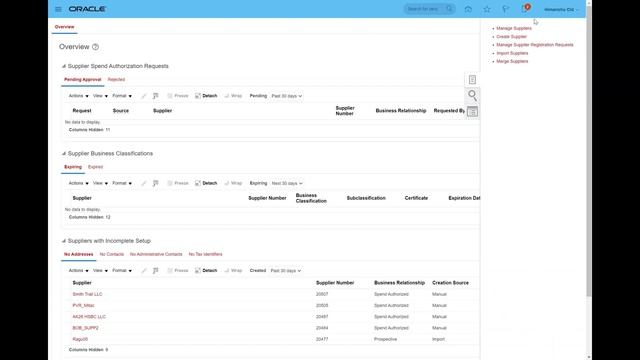Switch to the No Tax Identifiers tab
Viewport: 640px width, 360px height.
tap(205, 254)
